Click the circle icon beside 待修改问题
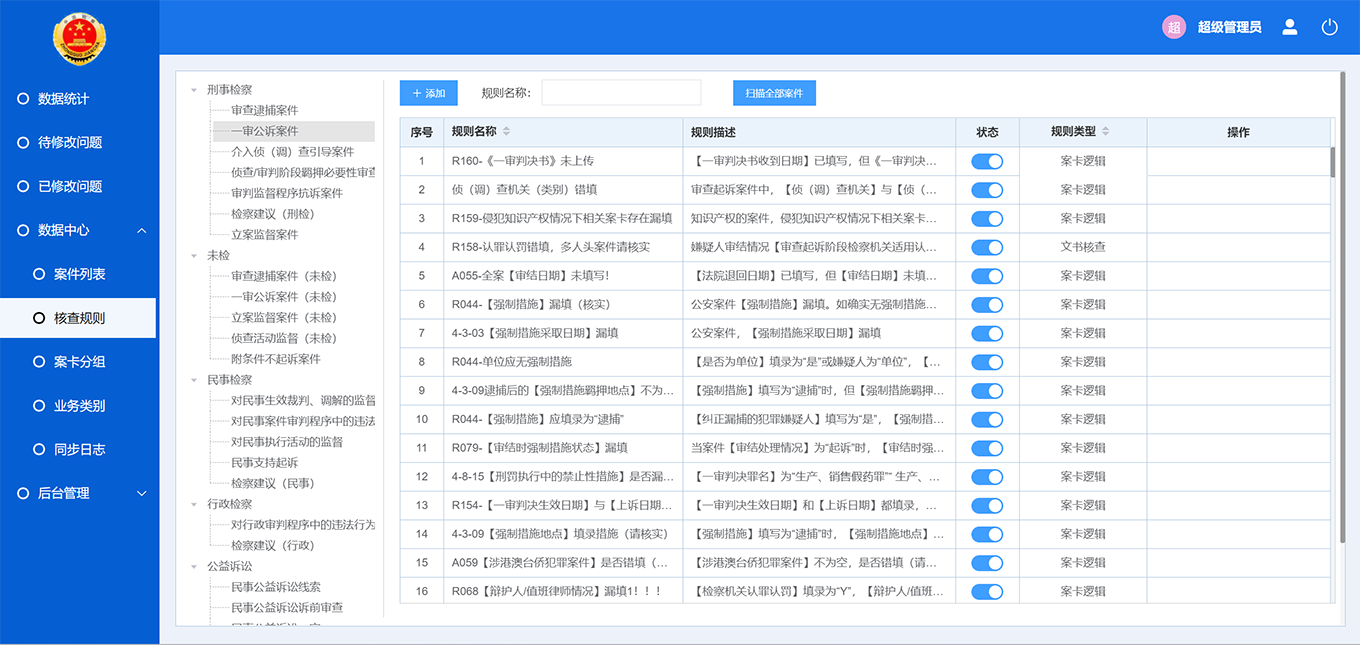The image size is (1360, 645). (x=24, y=143)
